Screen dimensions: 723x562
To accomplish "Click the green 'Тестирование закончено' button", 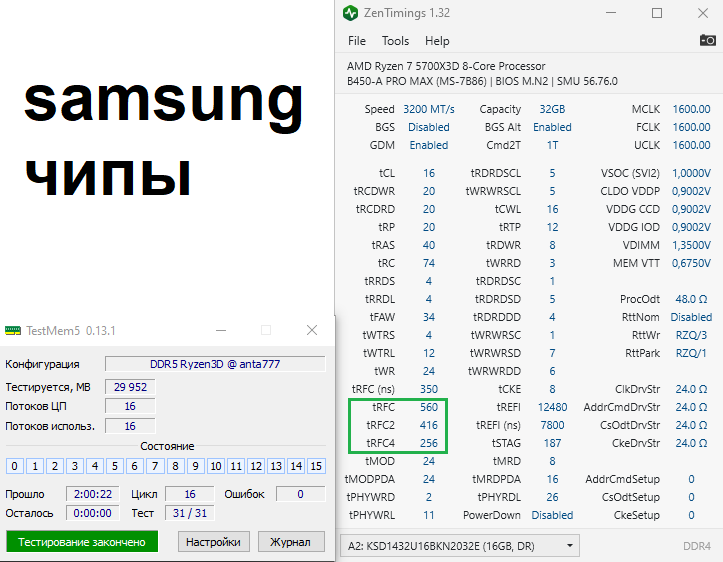I will [82, 542].
